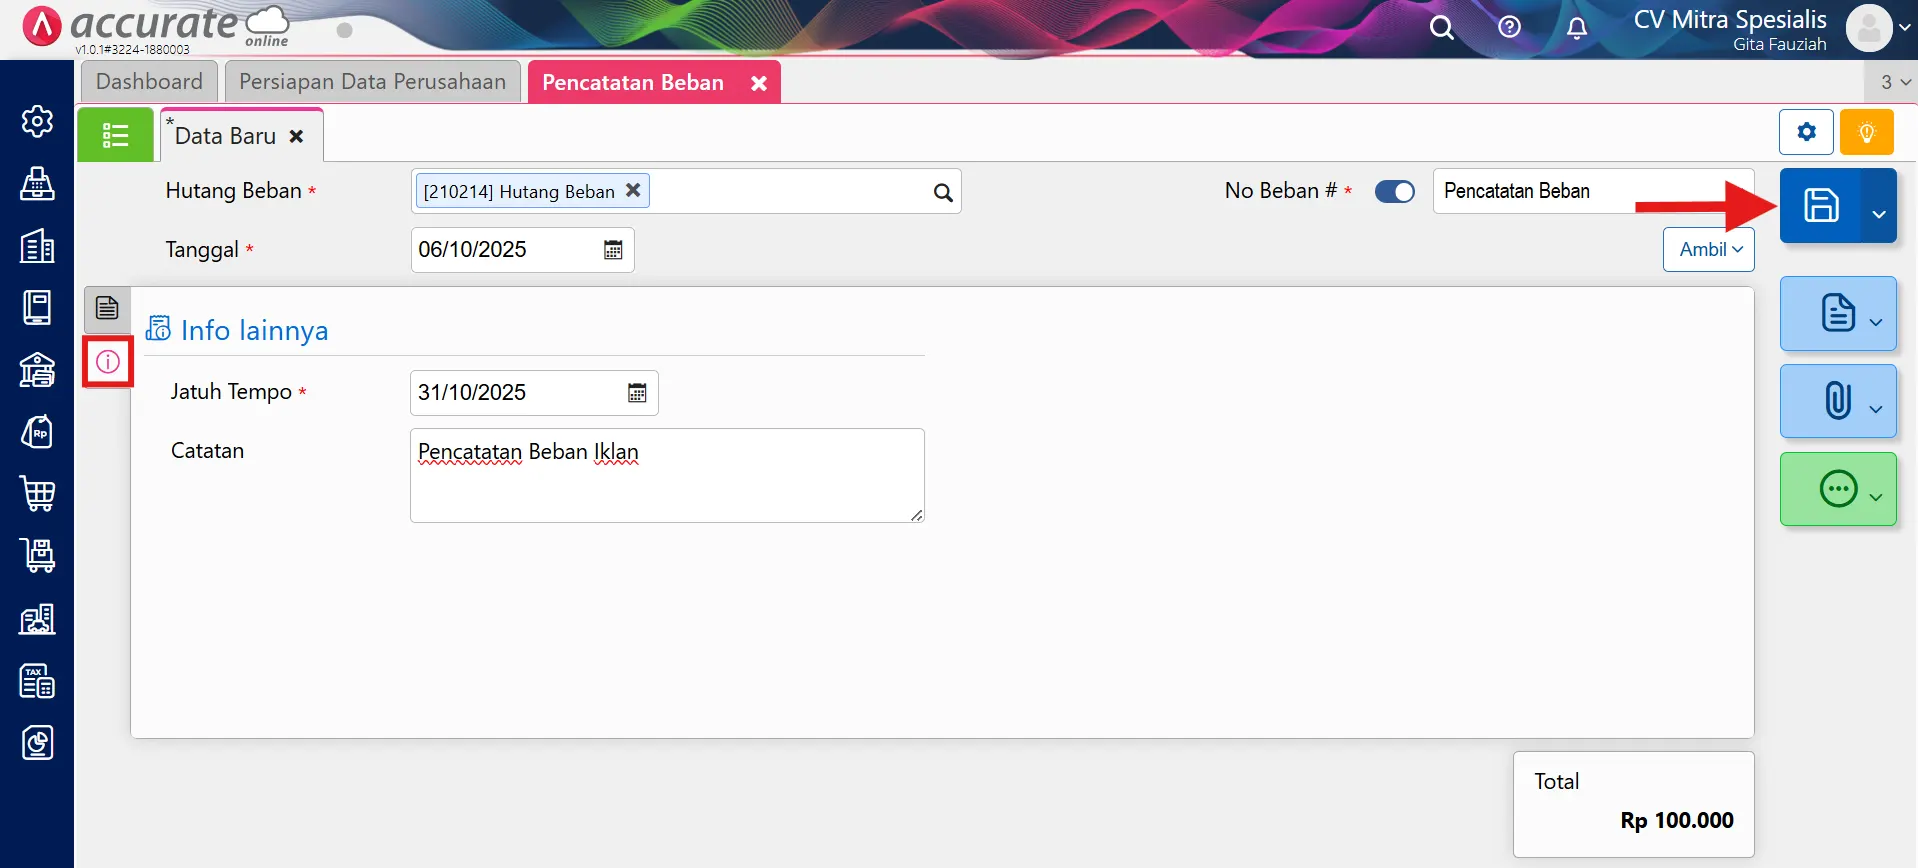Click the green list view button
Viewport: 1918px width, 868px height.
coord(116,135)
